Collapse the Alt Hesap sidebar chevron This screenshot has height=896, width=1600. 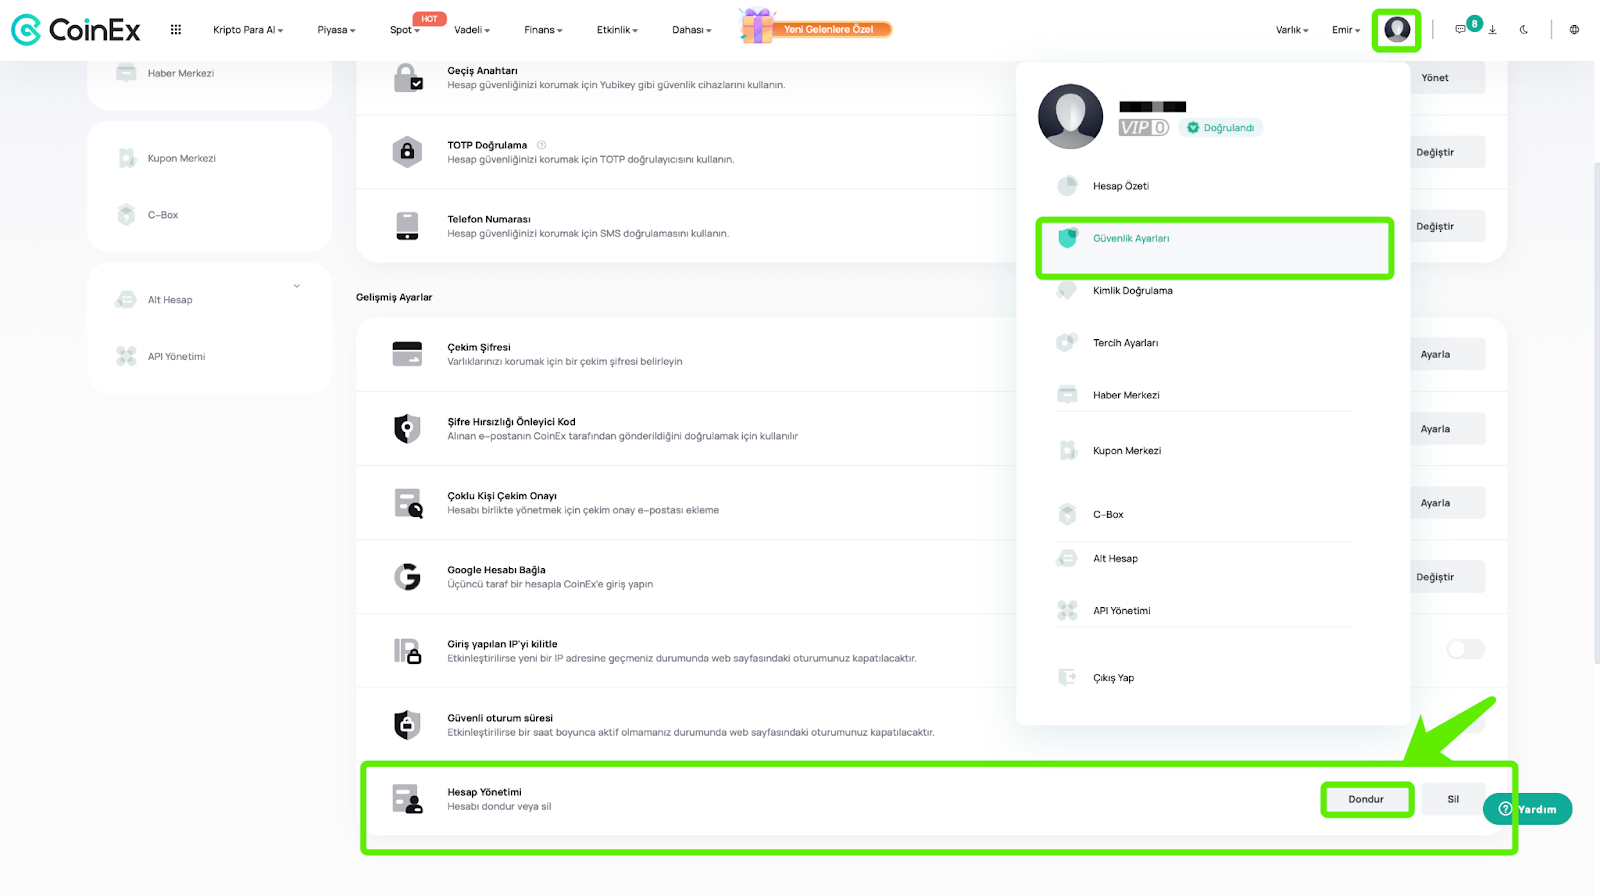point(297,286)
